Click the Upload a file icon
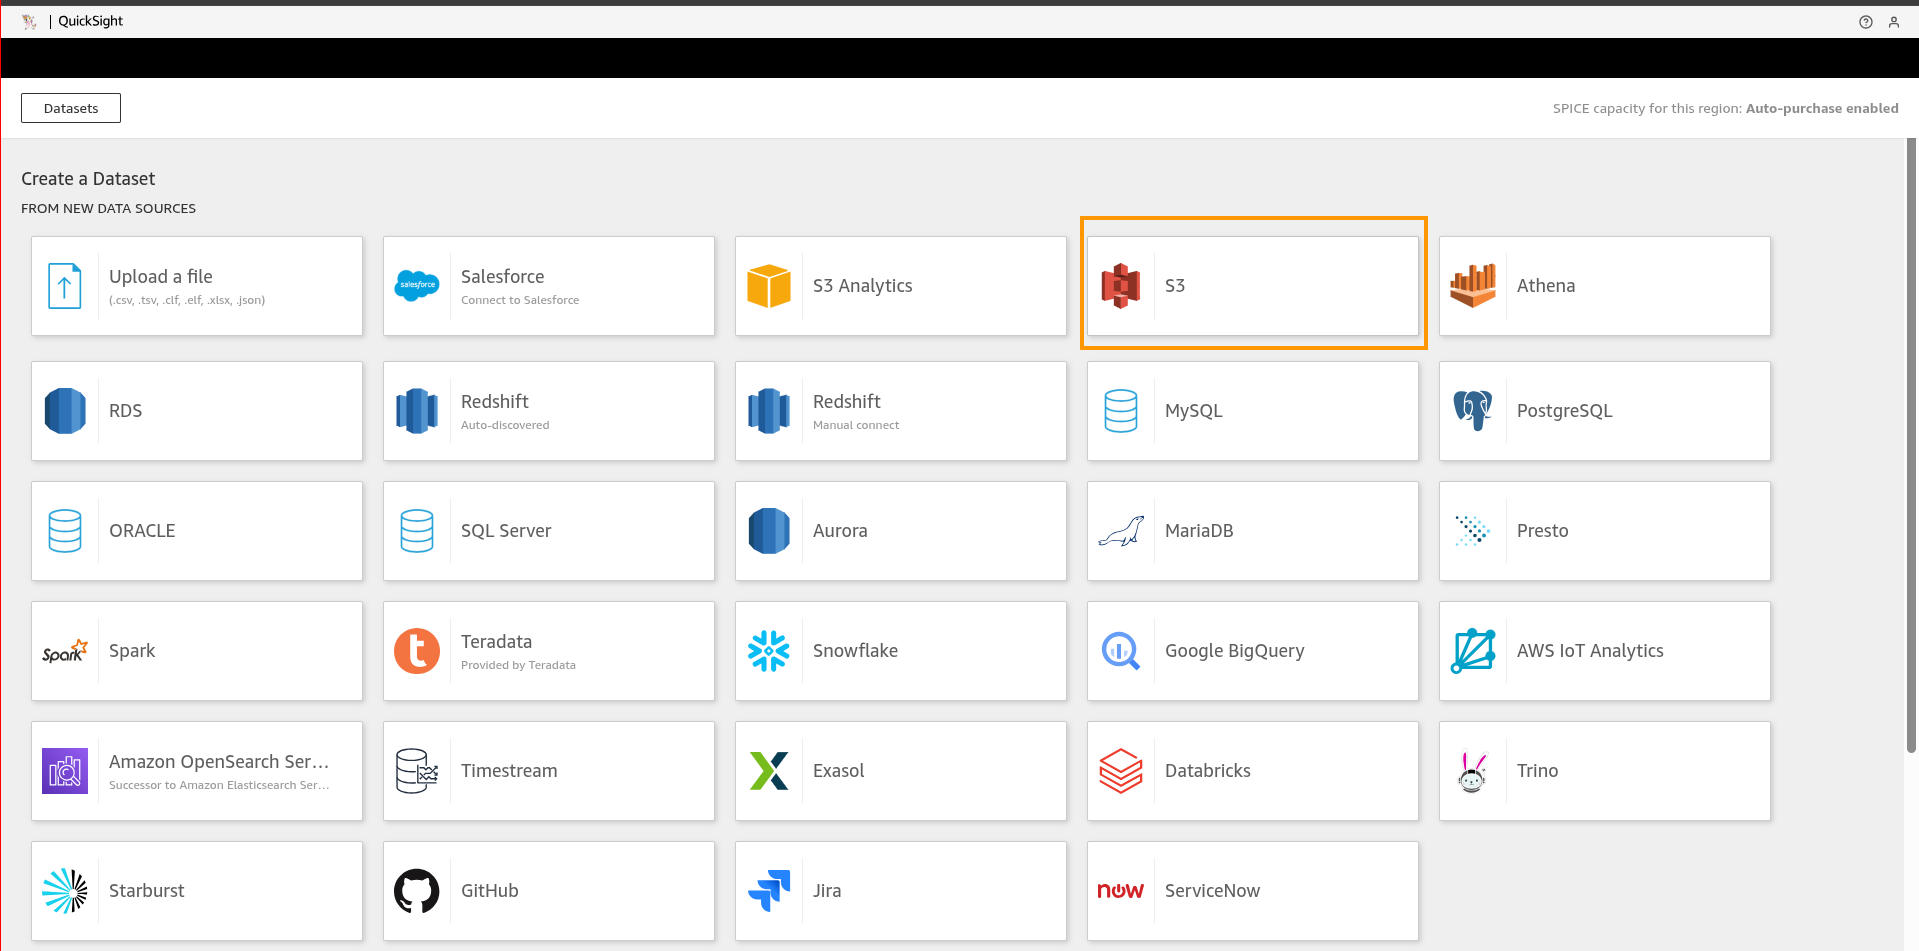The height and width of the screenshot is (951, 1919). (x=65, y=286)
